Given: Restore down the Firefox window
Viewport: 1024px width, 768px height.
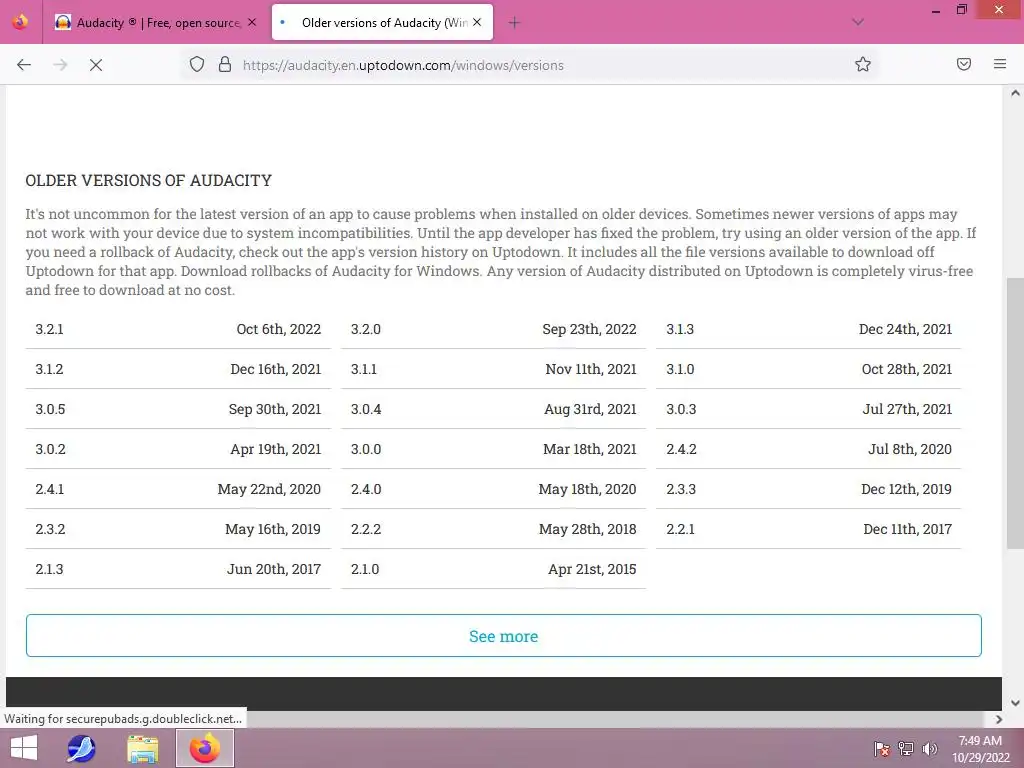Looking at the screenshot, I should (961, 10).
